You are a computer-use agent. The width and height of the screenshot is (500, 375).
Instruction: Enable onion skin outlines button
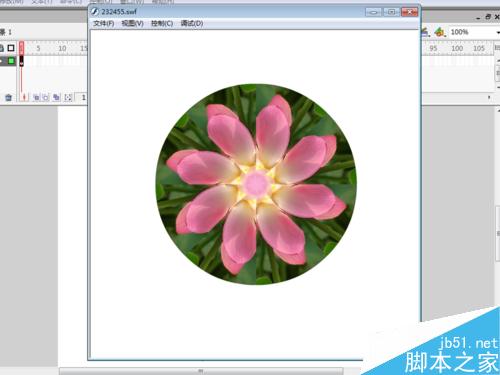click(46, 97)
